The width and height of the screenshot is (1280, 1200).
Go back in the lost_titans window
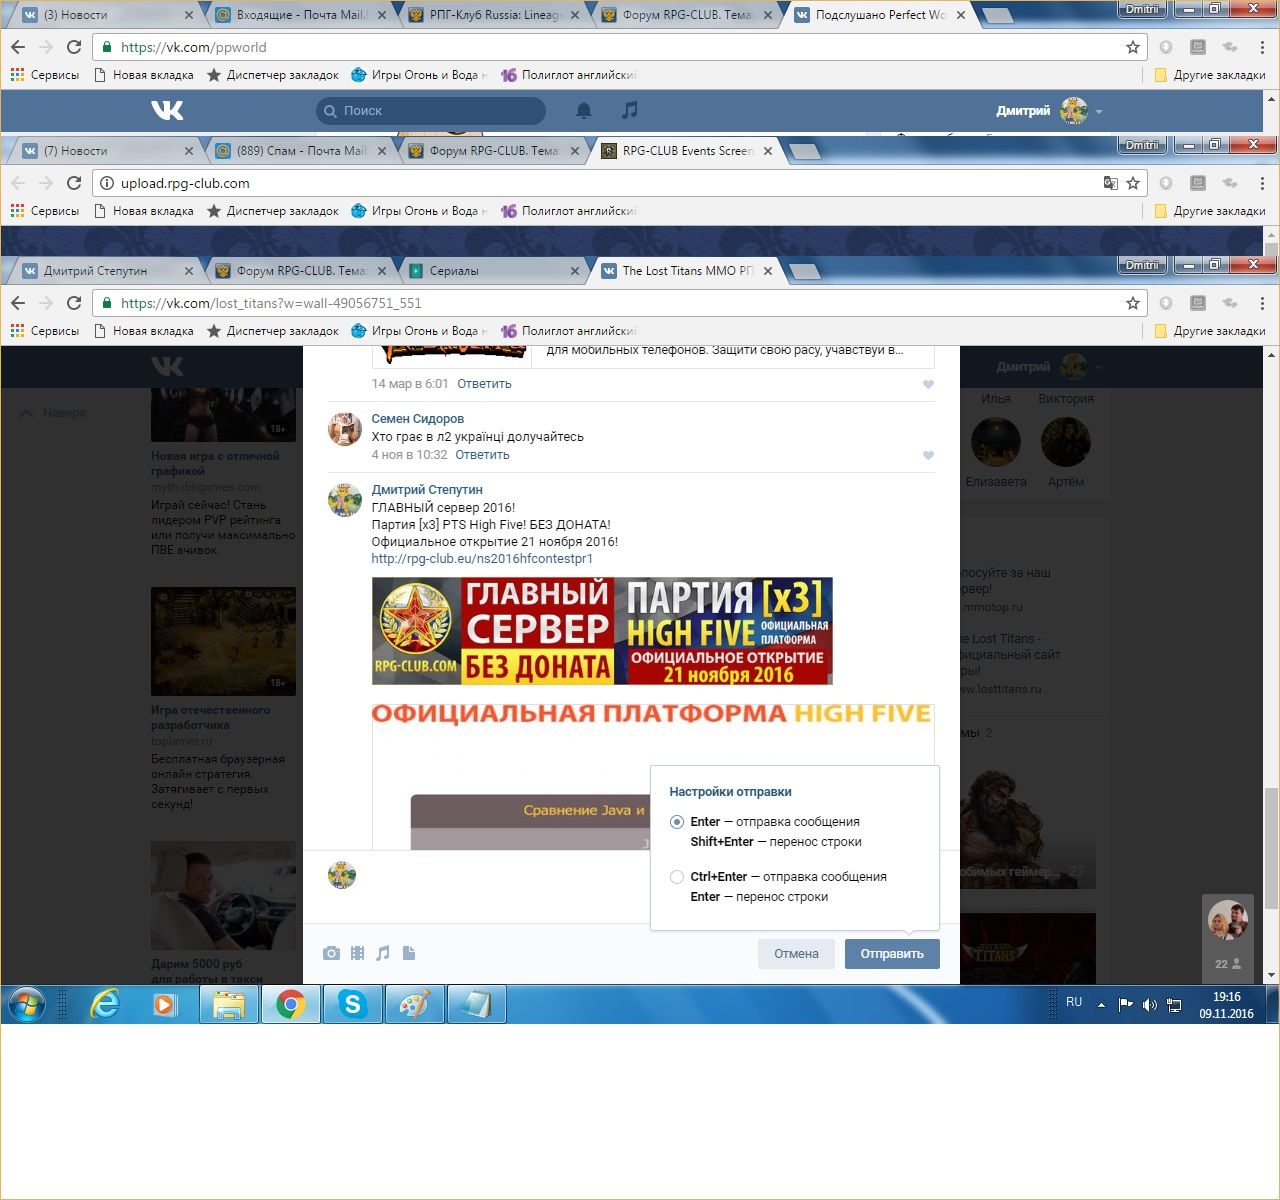18,303
